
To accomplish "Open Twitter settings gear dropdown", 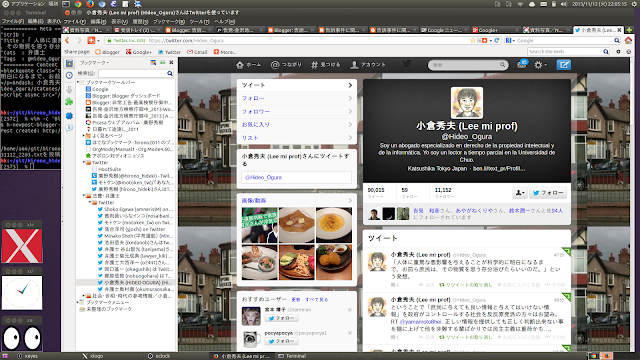I will pos(540,64).
